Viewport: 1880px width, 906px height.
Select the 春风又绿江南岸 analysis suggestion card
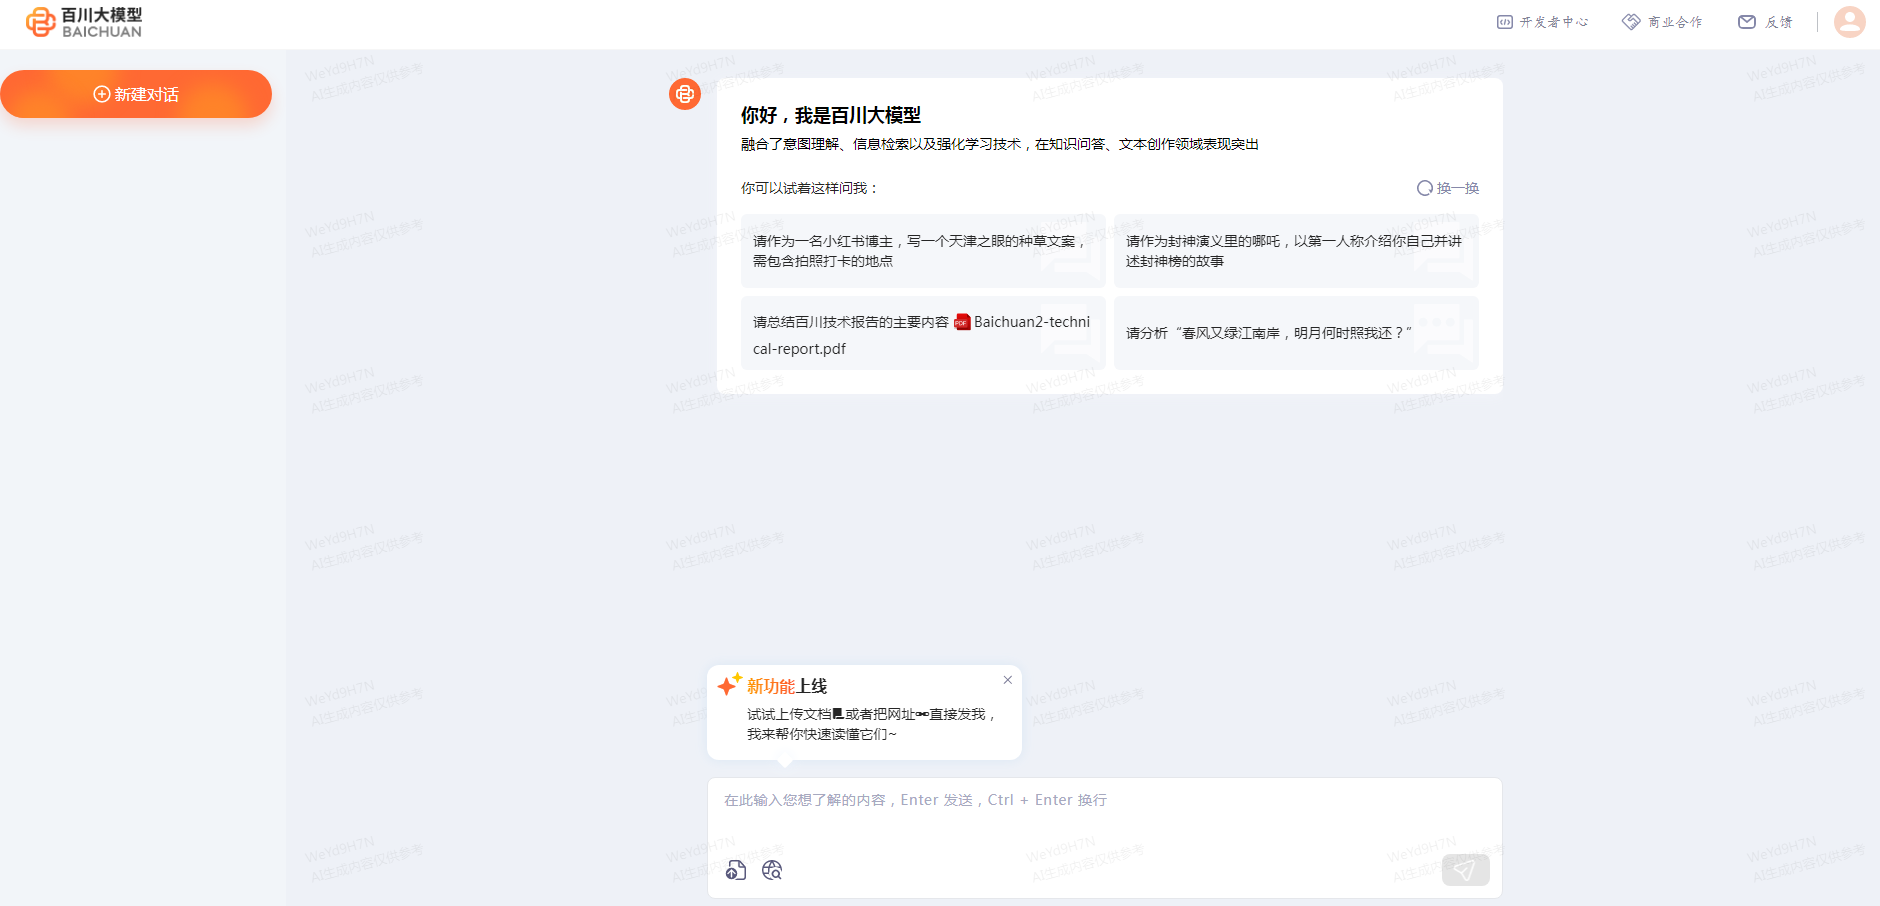(1296, 333)
